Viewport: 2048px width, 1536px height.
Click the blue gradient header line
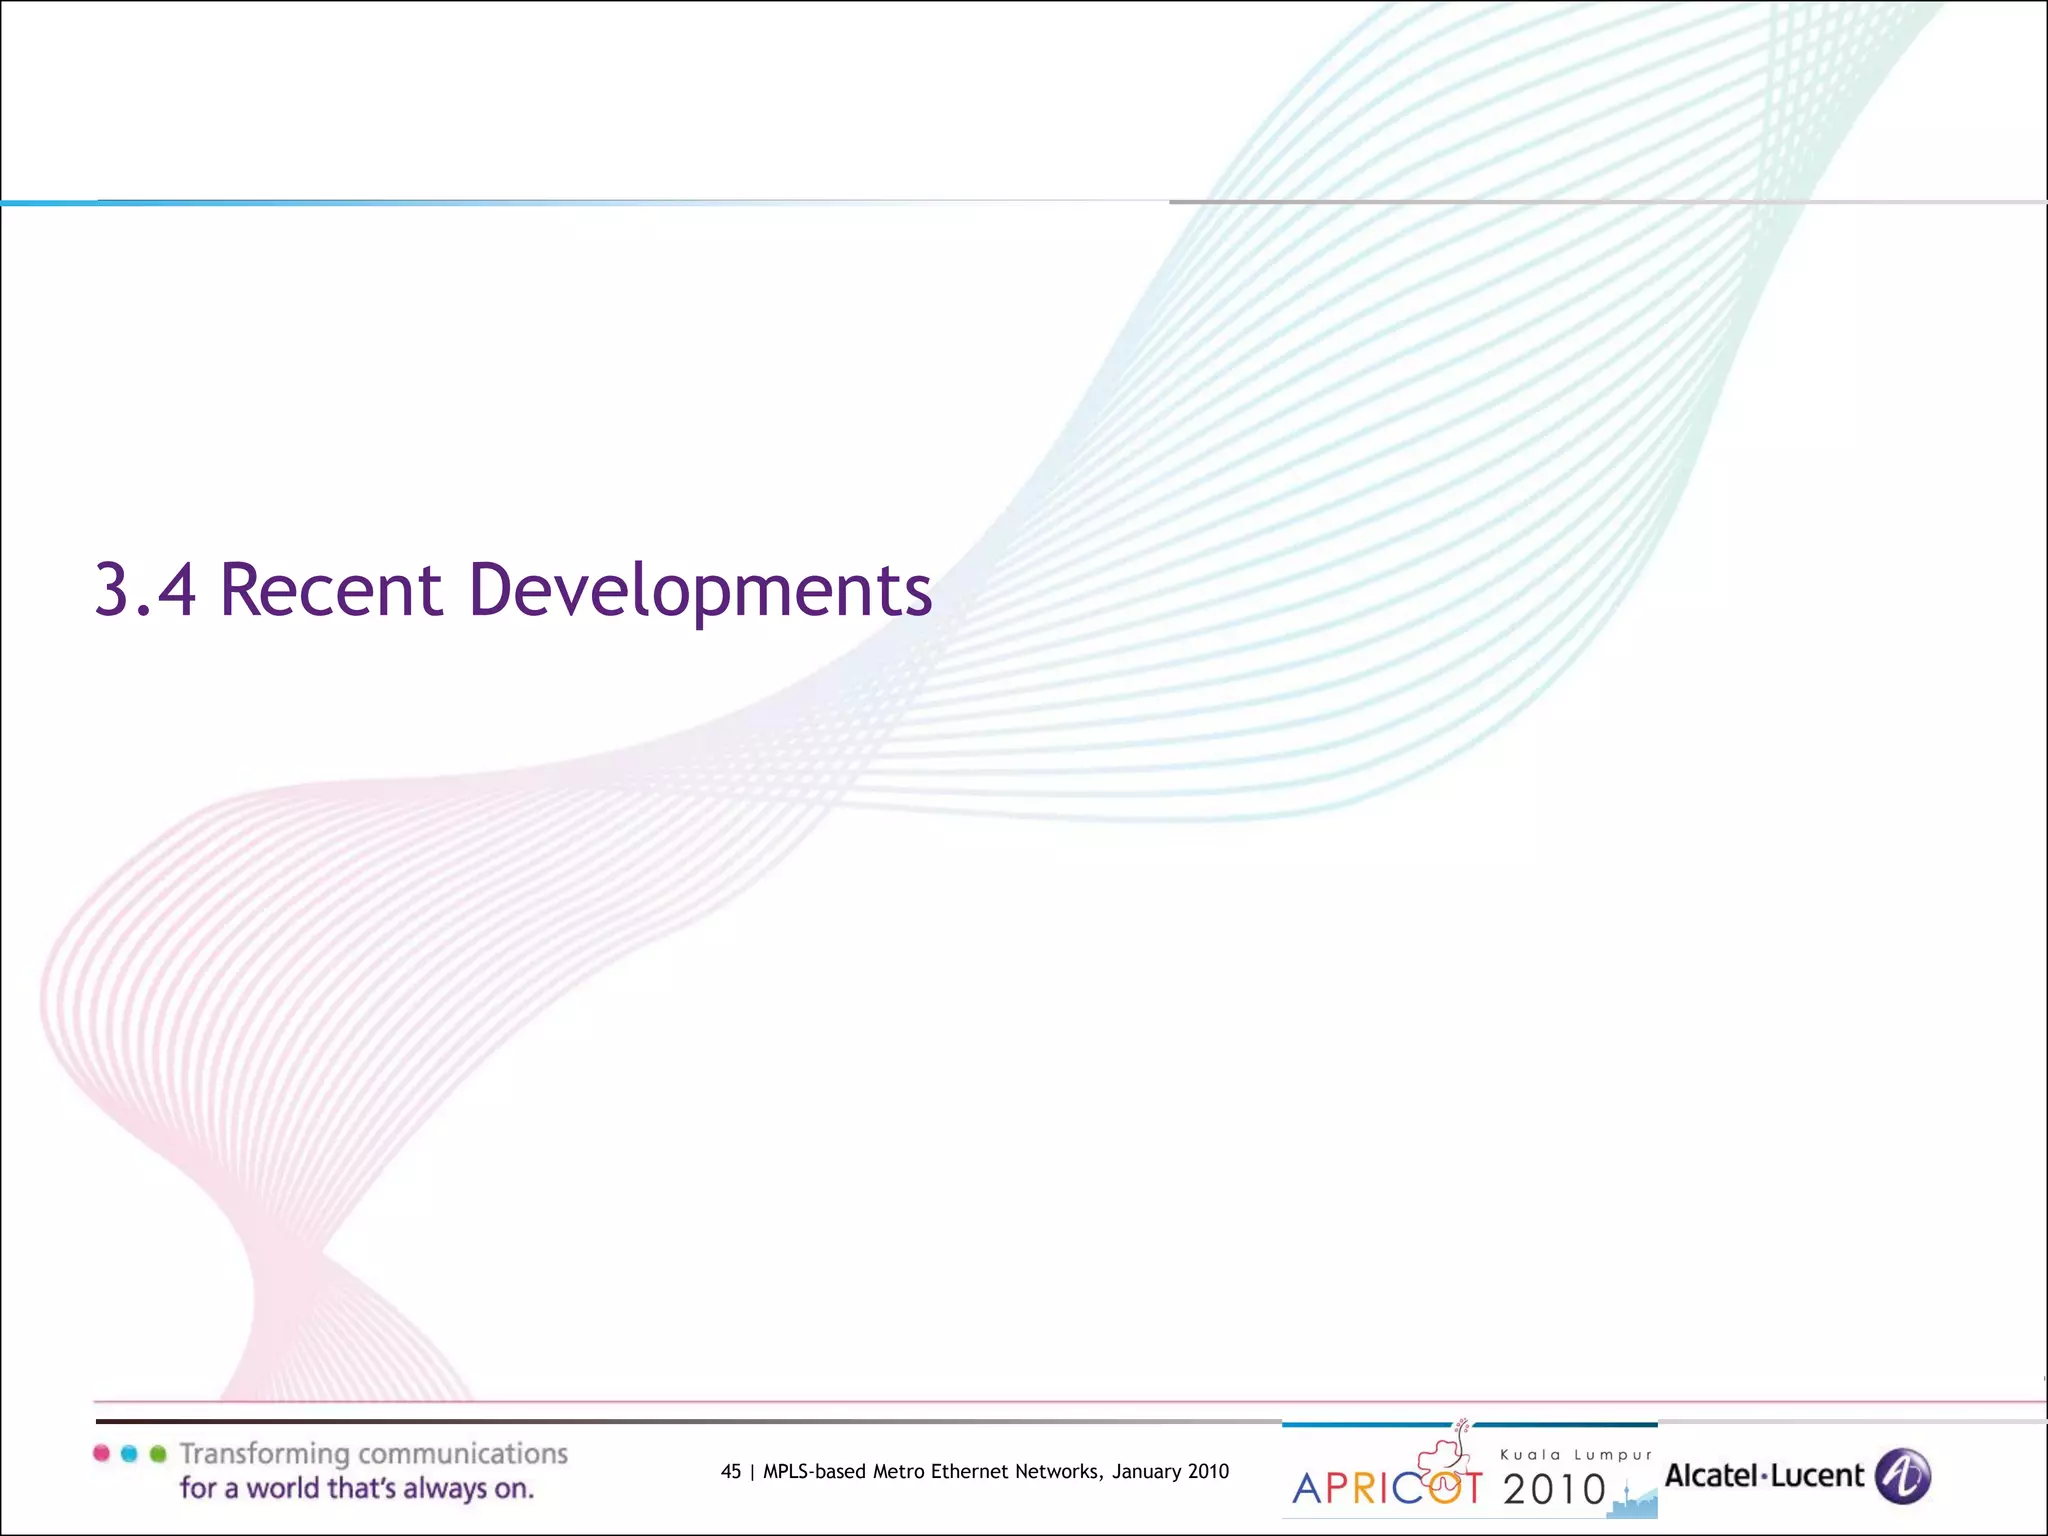(x=300, y=203)
